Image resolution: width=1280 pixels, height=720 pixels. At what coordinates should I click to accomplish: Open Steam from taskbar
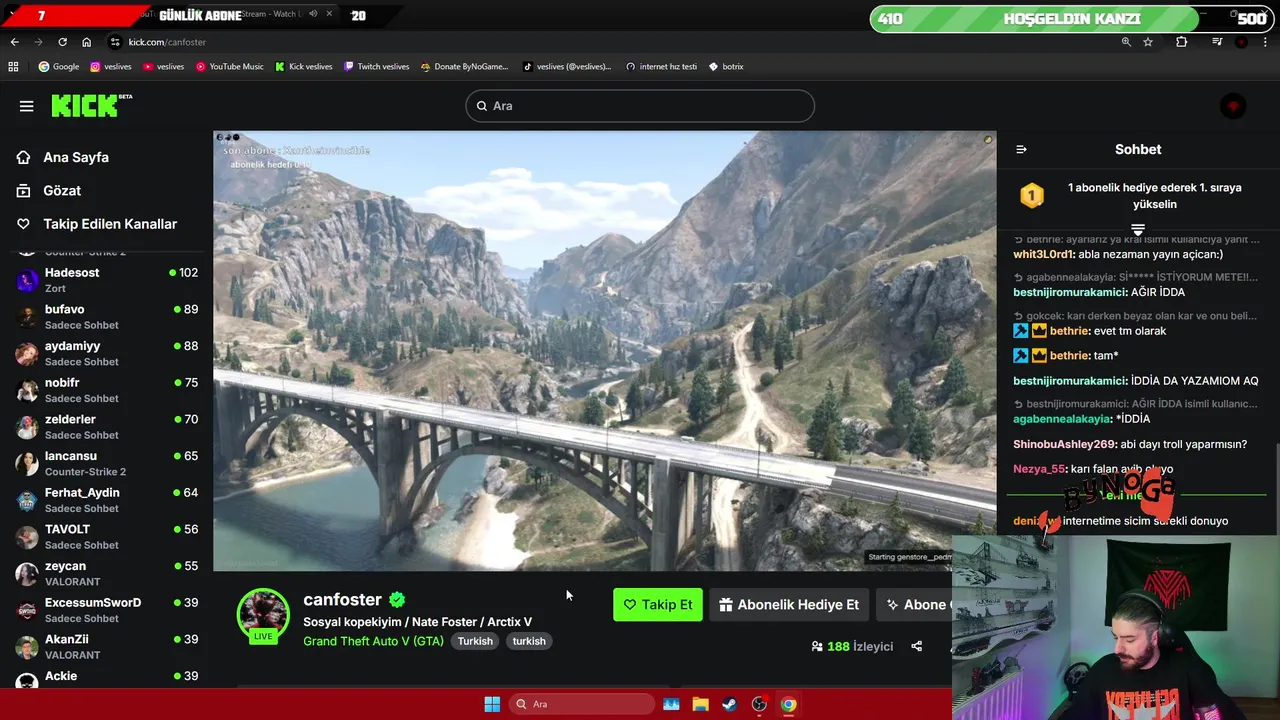[729, 704]
